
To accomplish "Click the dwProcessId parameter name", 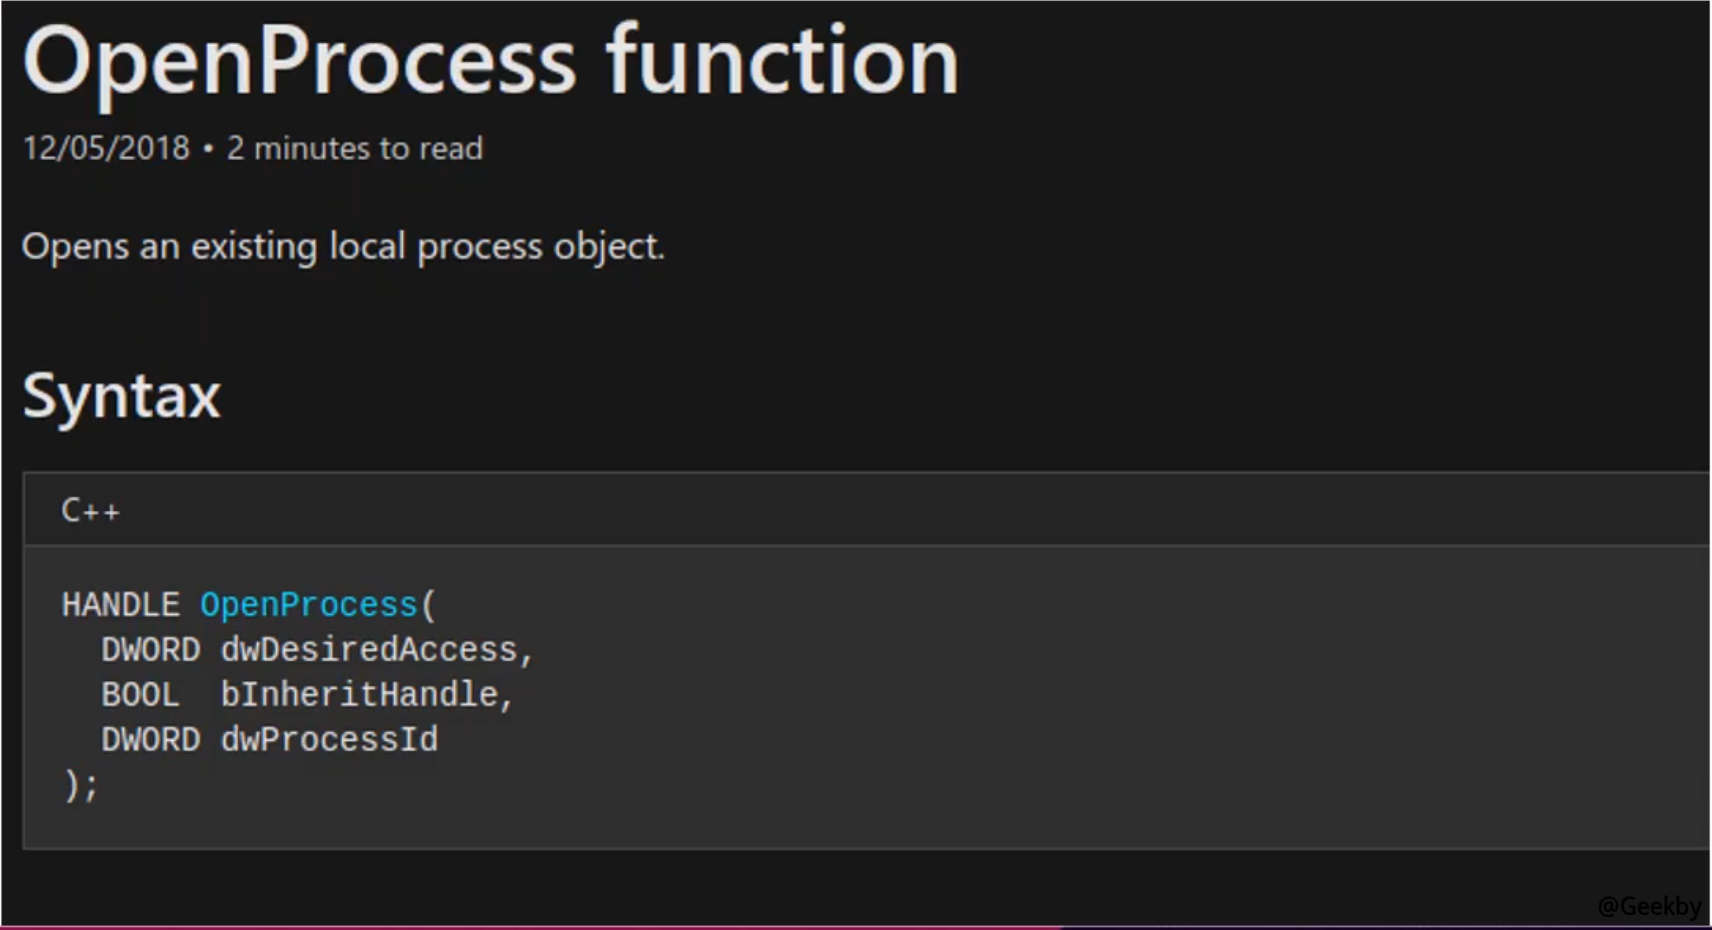I will point(329,740).
